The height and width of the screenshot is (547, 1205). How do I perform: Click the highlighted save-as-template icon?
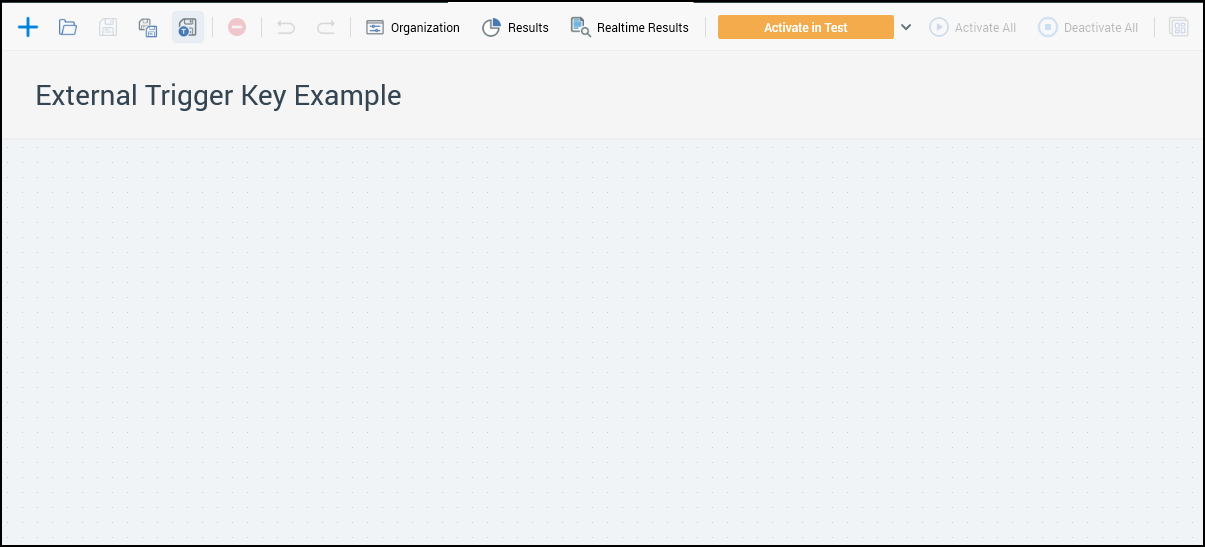[187, 27]
